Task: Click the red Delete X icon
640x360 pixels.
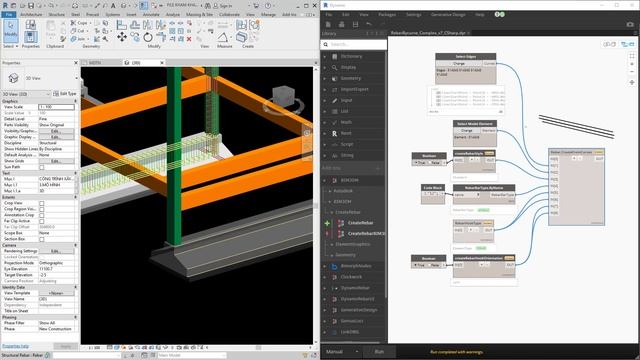Action: click(x=189, y=39)
